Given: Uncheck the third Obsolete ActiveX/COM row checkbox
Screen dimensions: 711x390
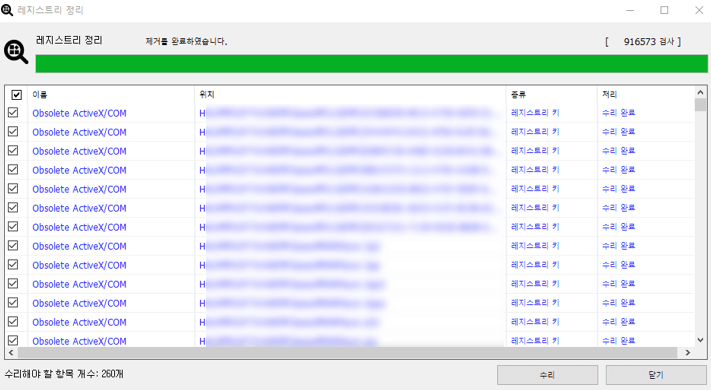Looking at the screenshot, I should coord(13,151).
